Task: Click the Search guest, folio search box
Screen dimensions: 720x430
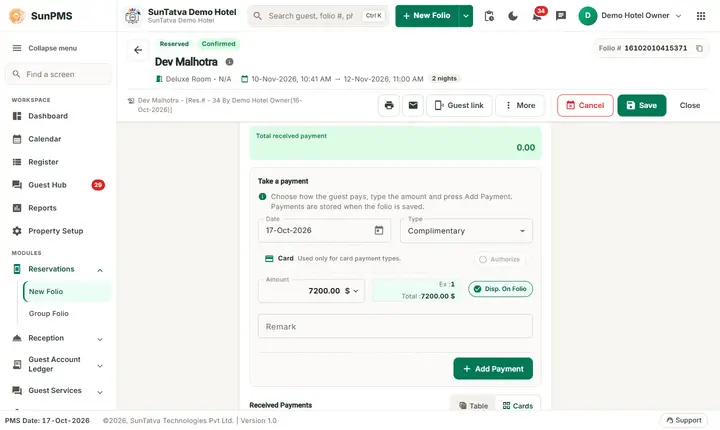Action: tap(318, 16)
